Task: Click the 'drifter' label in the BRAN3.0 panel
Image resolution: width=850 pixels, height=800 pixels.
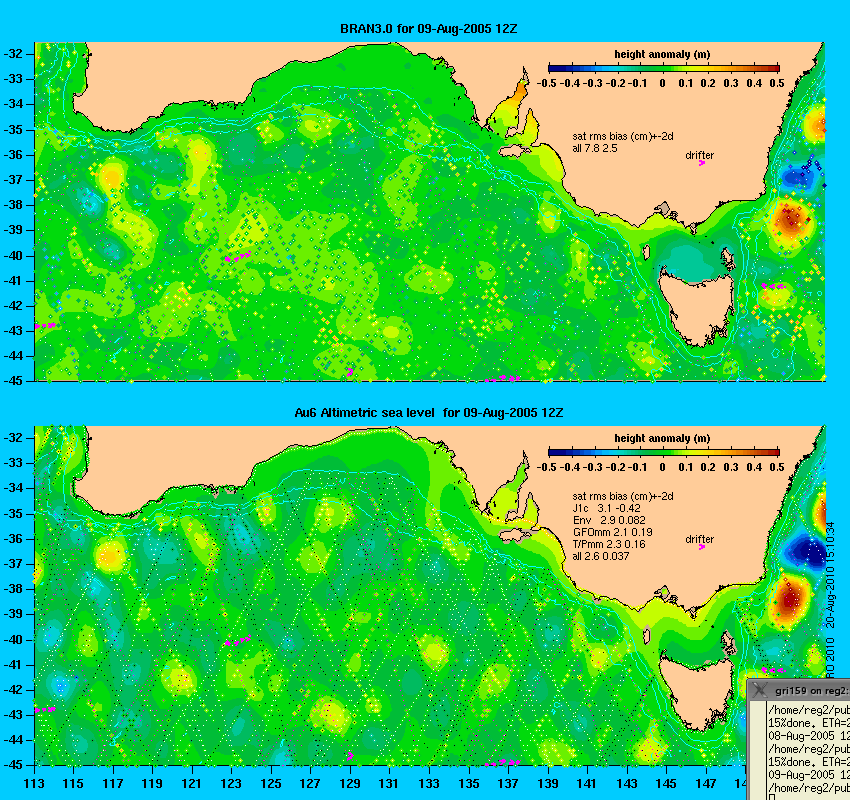Action: [x=699, y=155]
